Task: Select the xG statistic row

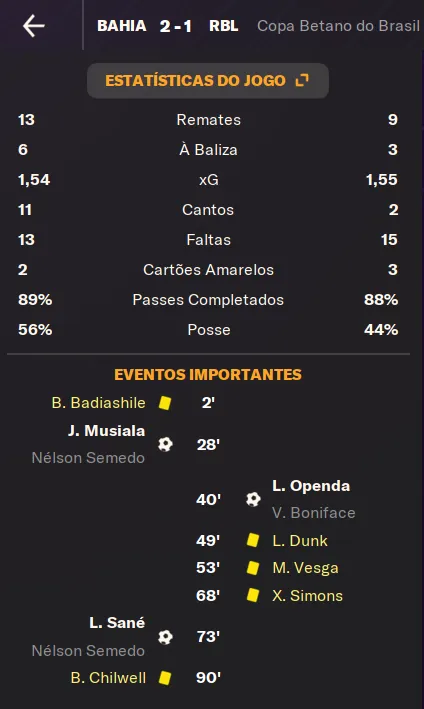Action: 208,180
